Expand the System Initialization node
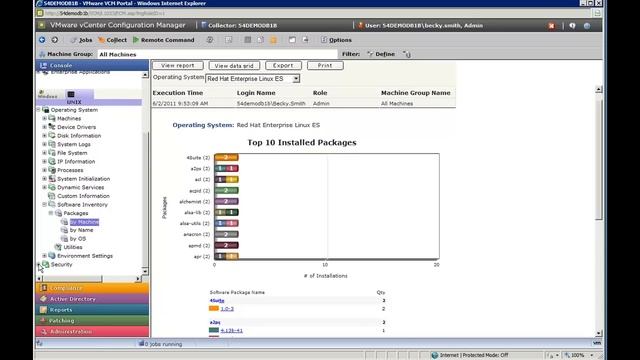The image size is (640, 360). click(x=44, y=178)
